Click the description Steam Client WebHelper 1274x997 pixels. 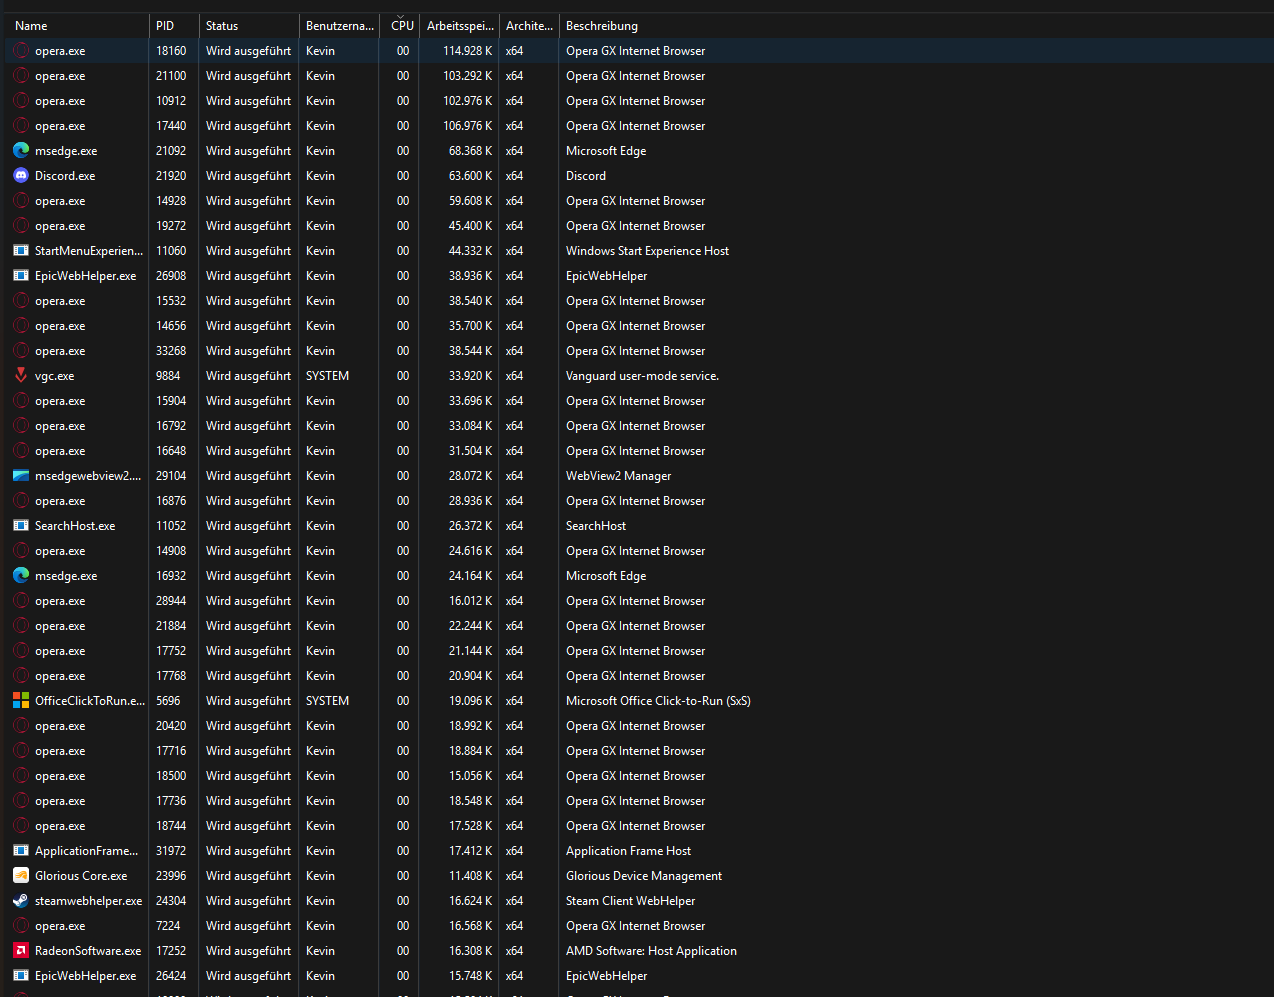pyautogui.click(x=630, y=901)
